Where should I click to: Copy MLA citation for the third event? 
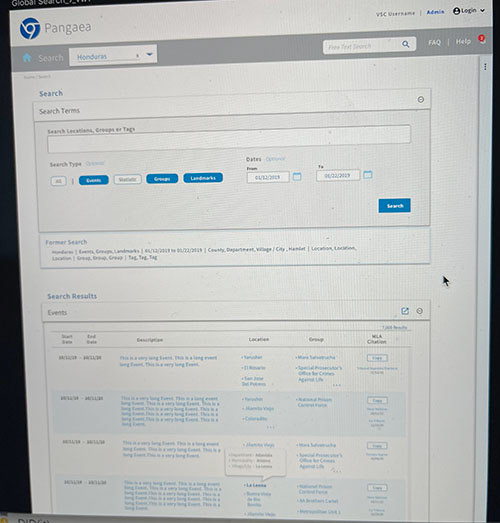(x=377, y=446)
